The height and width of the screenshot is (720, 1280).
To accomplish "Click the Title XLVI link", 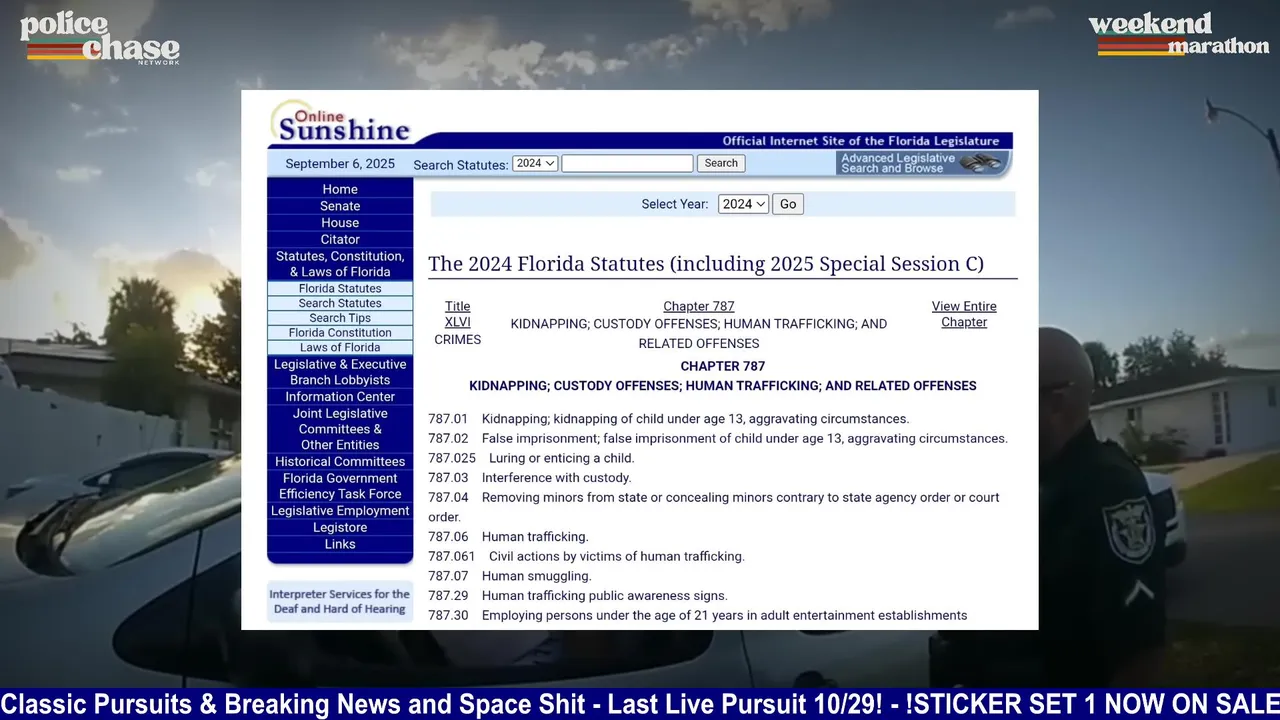I will 458,314.
